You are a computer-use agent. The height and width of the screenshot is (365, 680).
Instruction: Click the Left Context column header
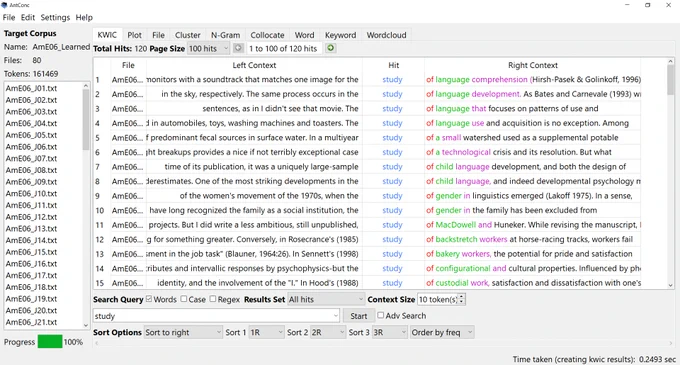pos(254,65)
